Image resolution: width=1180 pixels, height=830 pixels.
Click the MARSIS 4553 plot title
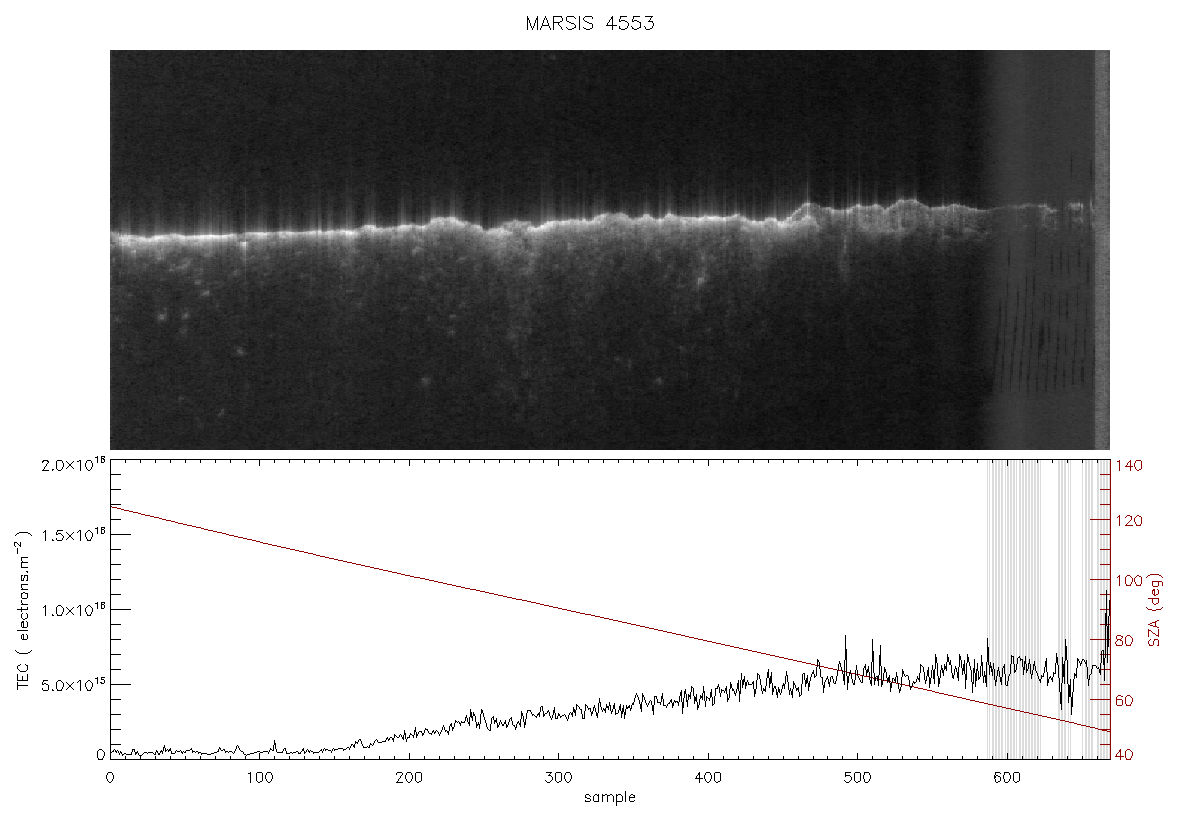589,23
